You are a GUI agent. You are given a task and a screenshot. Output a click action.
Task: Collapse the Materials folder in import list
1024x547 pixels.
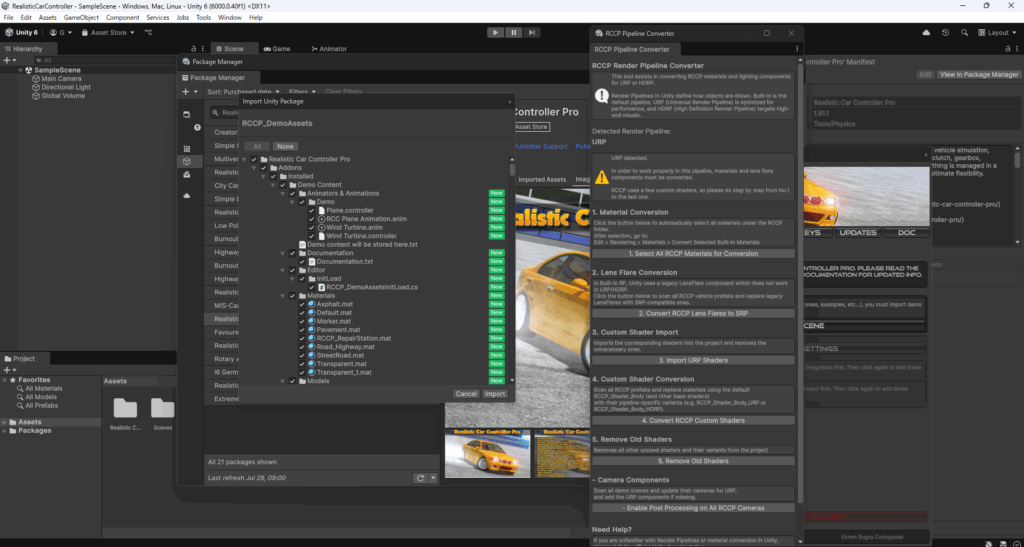click(283, 296)
